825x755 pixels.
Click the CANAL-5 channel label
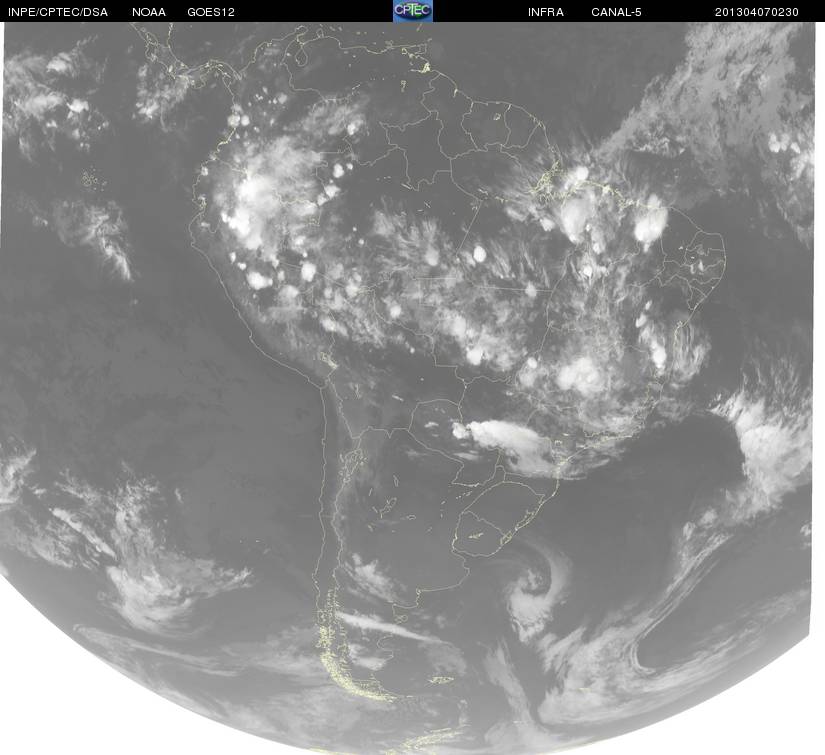coord(616,12)
